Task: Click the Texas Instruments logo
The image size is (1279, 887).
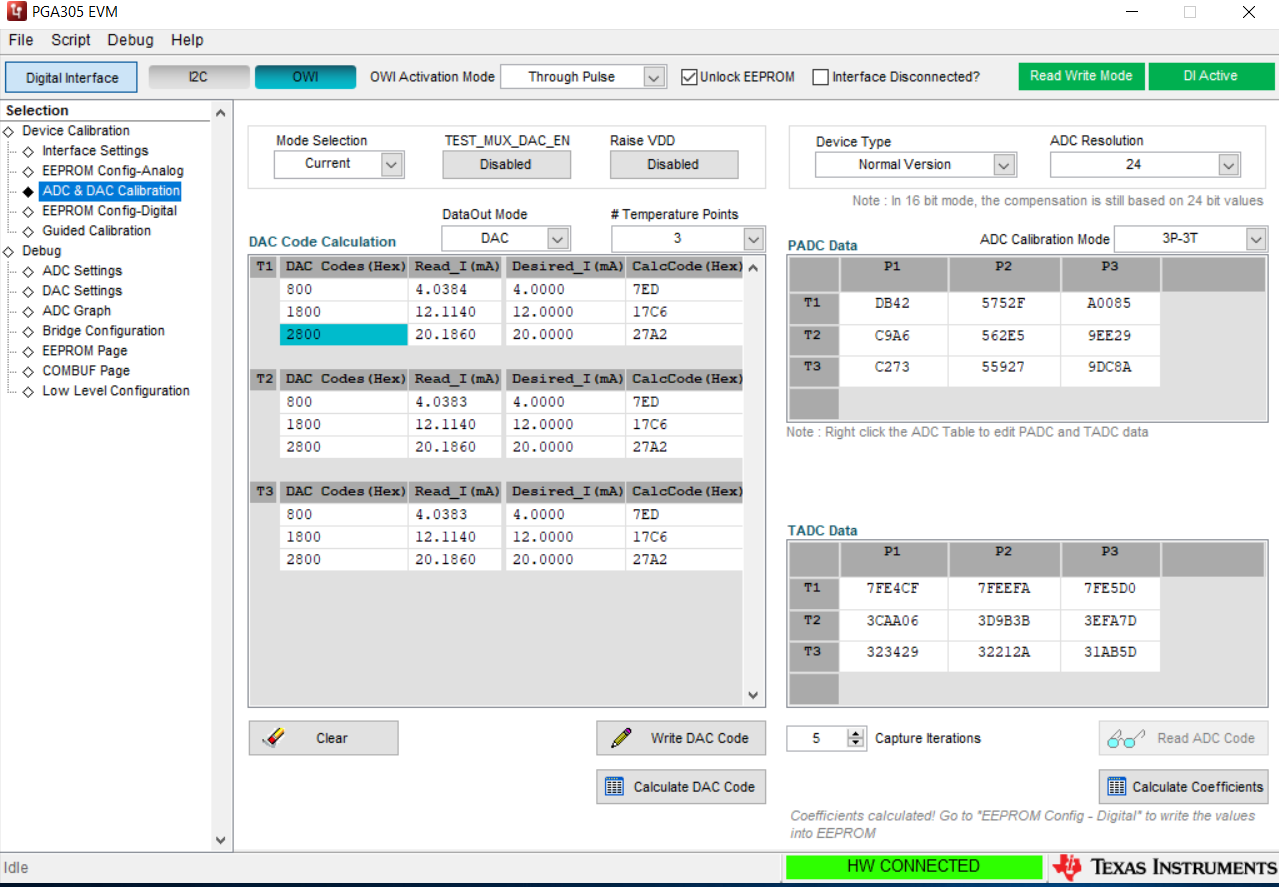Action: tap(1164, 867)
